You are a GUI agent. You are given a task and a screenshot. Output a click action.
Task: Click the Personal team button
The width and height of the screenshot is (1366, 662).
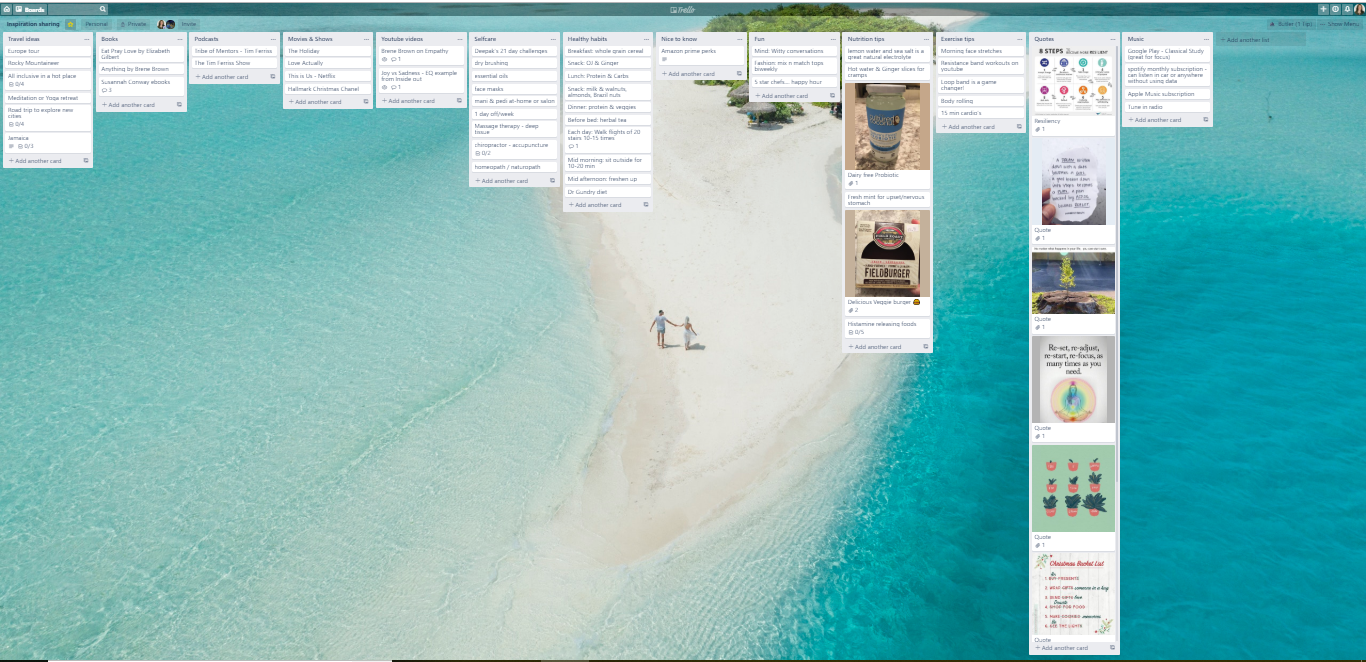pos(97,23)
